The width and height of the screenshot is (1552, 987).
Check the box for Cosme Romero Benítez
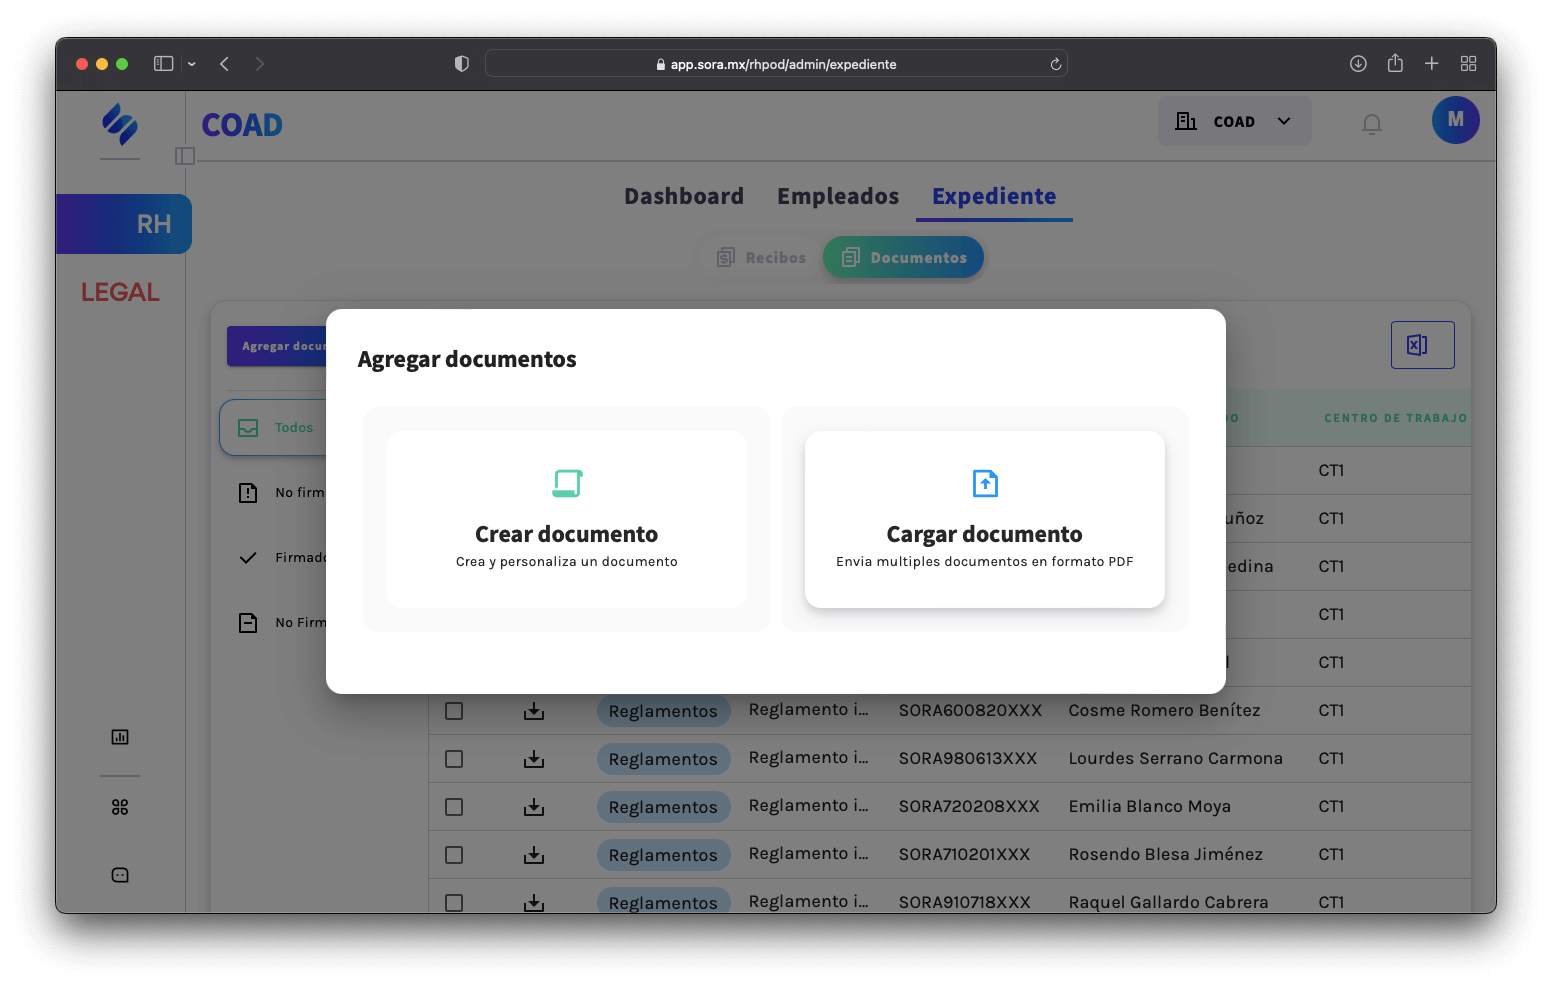(x=454, y=711)
